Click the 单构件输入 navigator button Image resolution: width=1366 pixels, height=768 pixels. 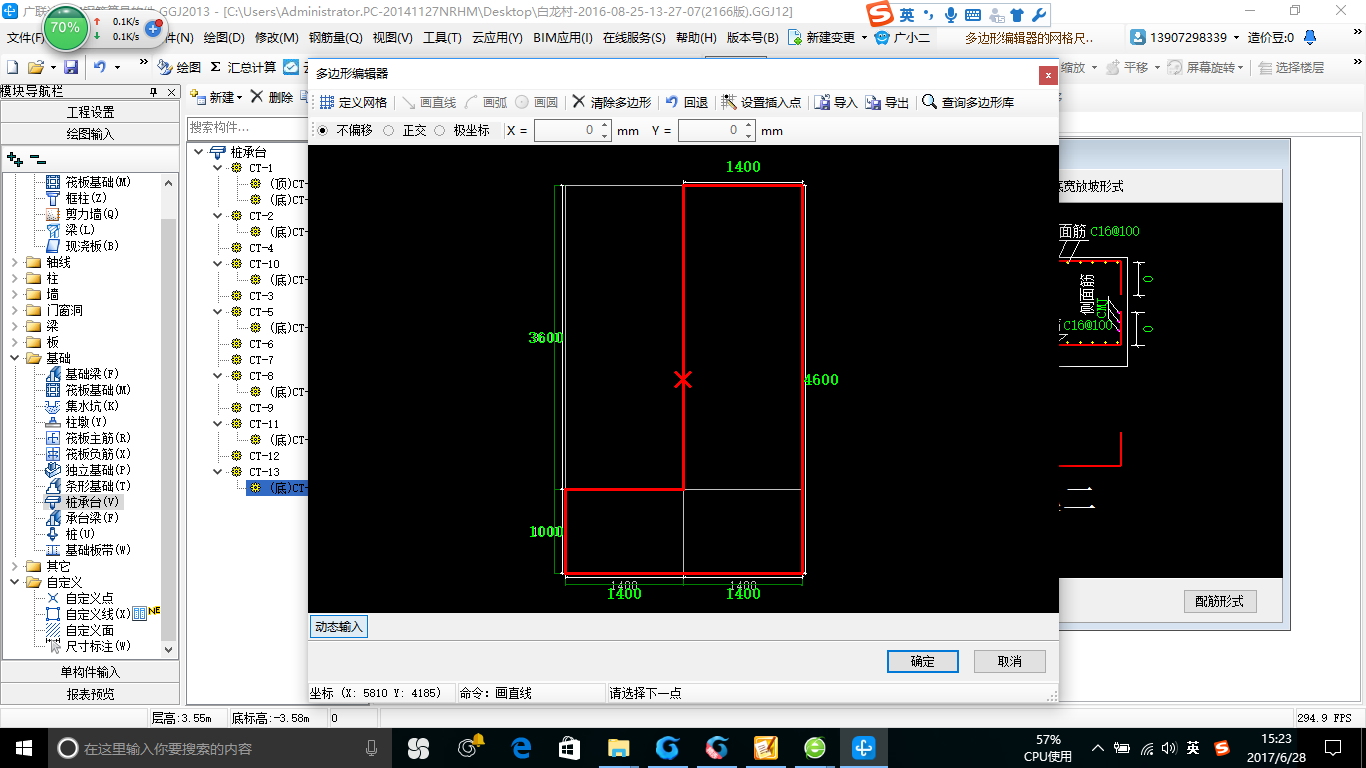[x=90, y=672]
